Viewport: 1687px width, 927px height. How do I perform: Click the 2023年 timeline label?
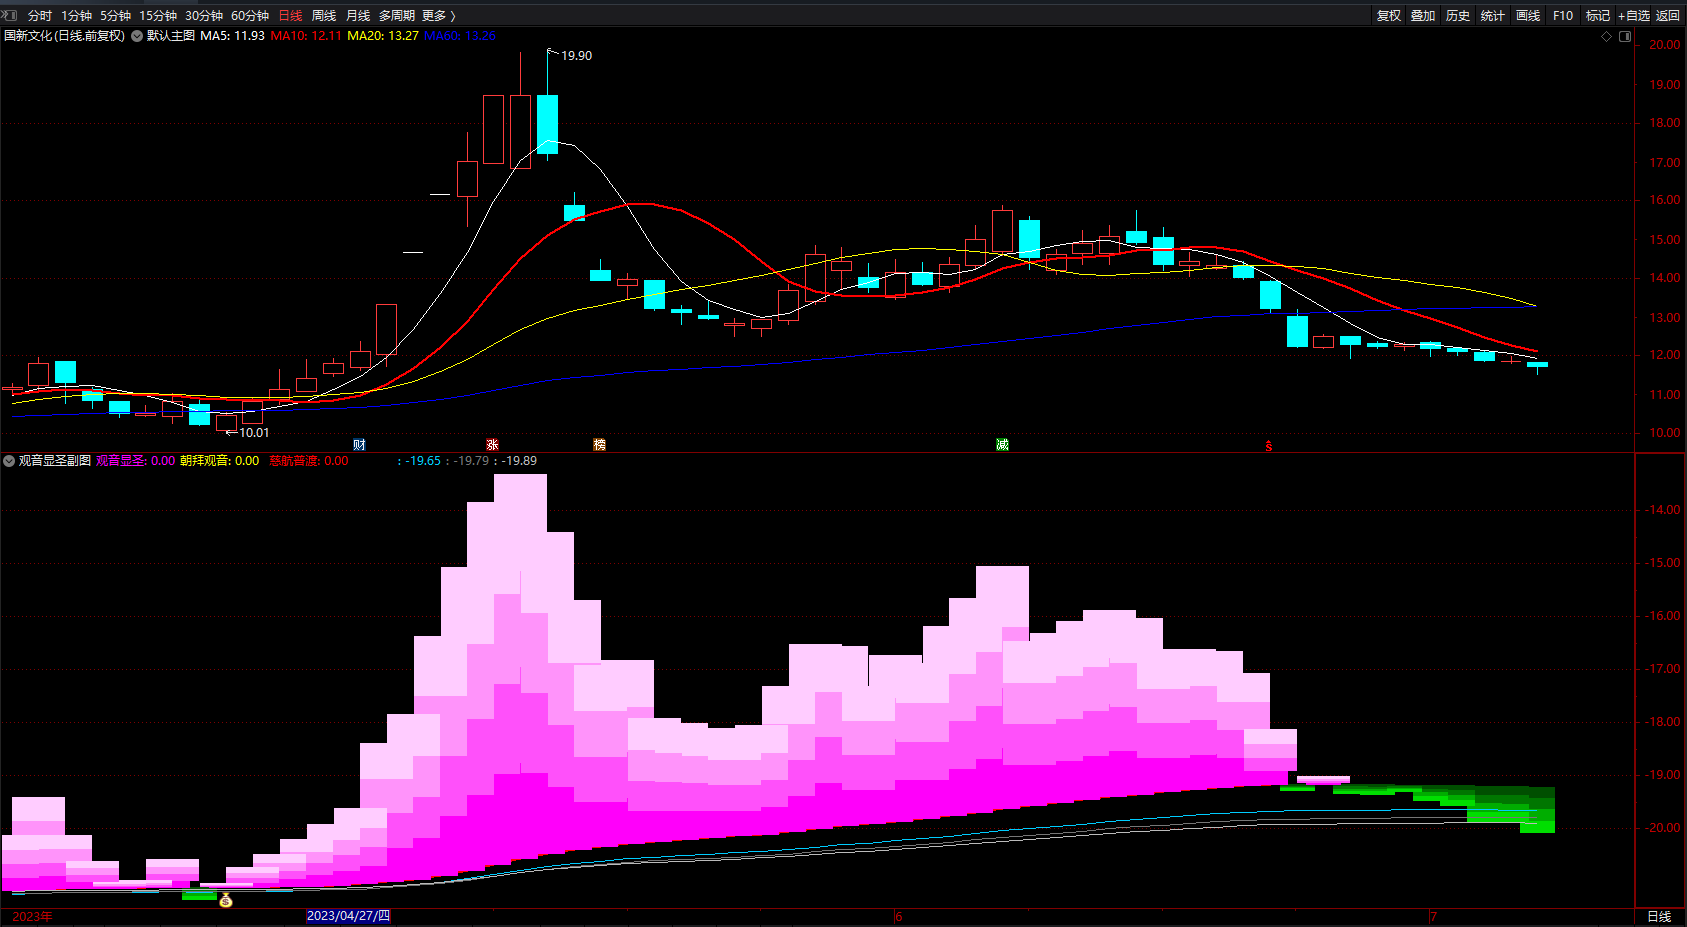[32, 917]
